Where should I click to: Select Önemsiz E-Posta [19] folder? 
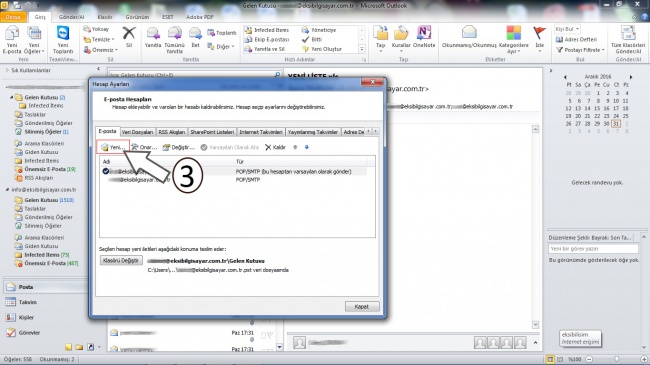click(x=45, y=169)
